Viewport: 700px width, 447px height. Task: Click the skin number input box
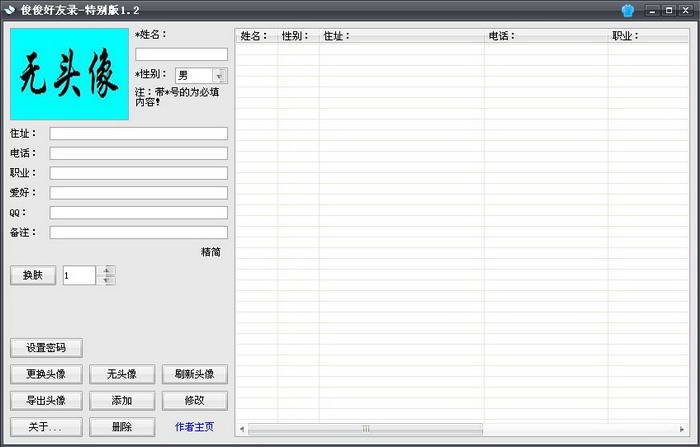[x=79, y=275]
